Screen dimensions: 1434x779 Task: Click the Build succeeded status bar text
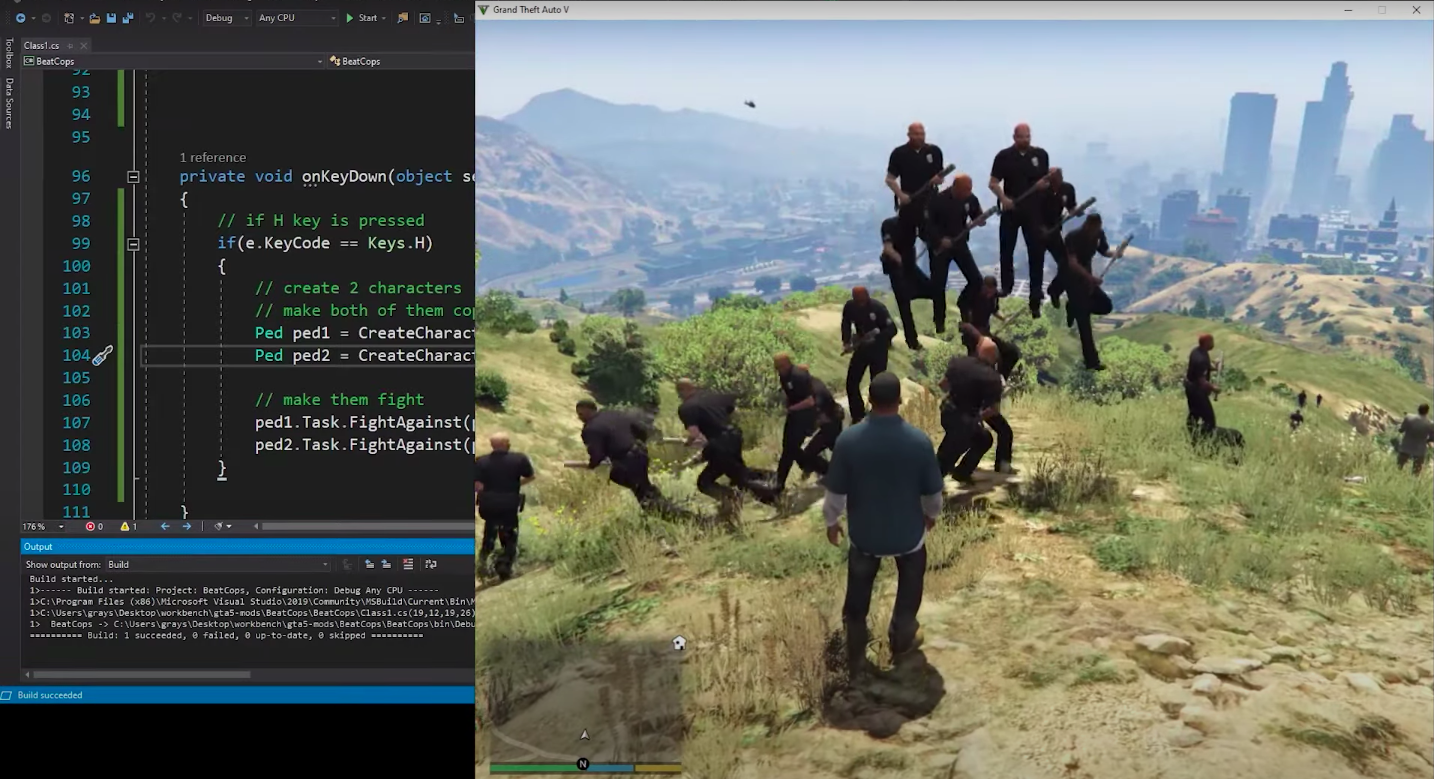[x=50, y=695]
